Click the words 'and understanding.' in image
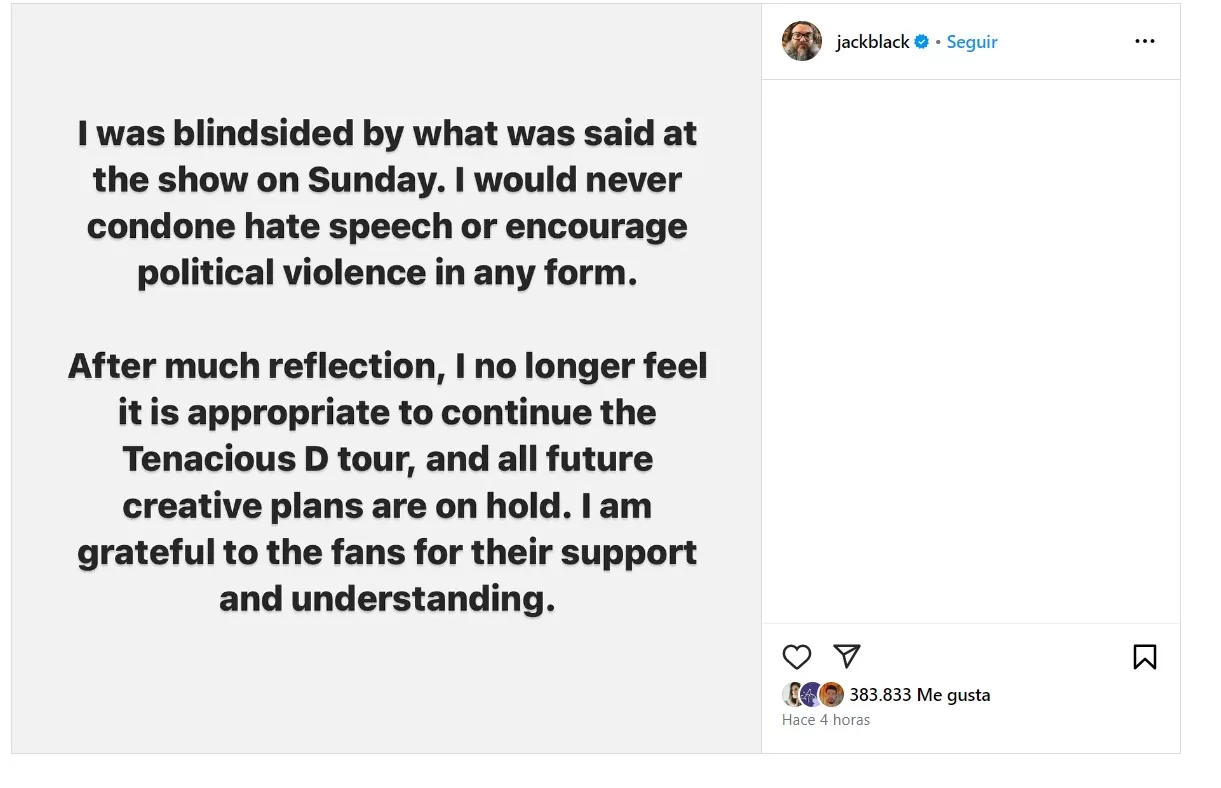 [387, 599]
